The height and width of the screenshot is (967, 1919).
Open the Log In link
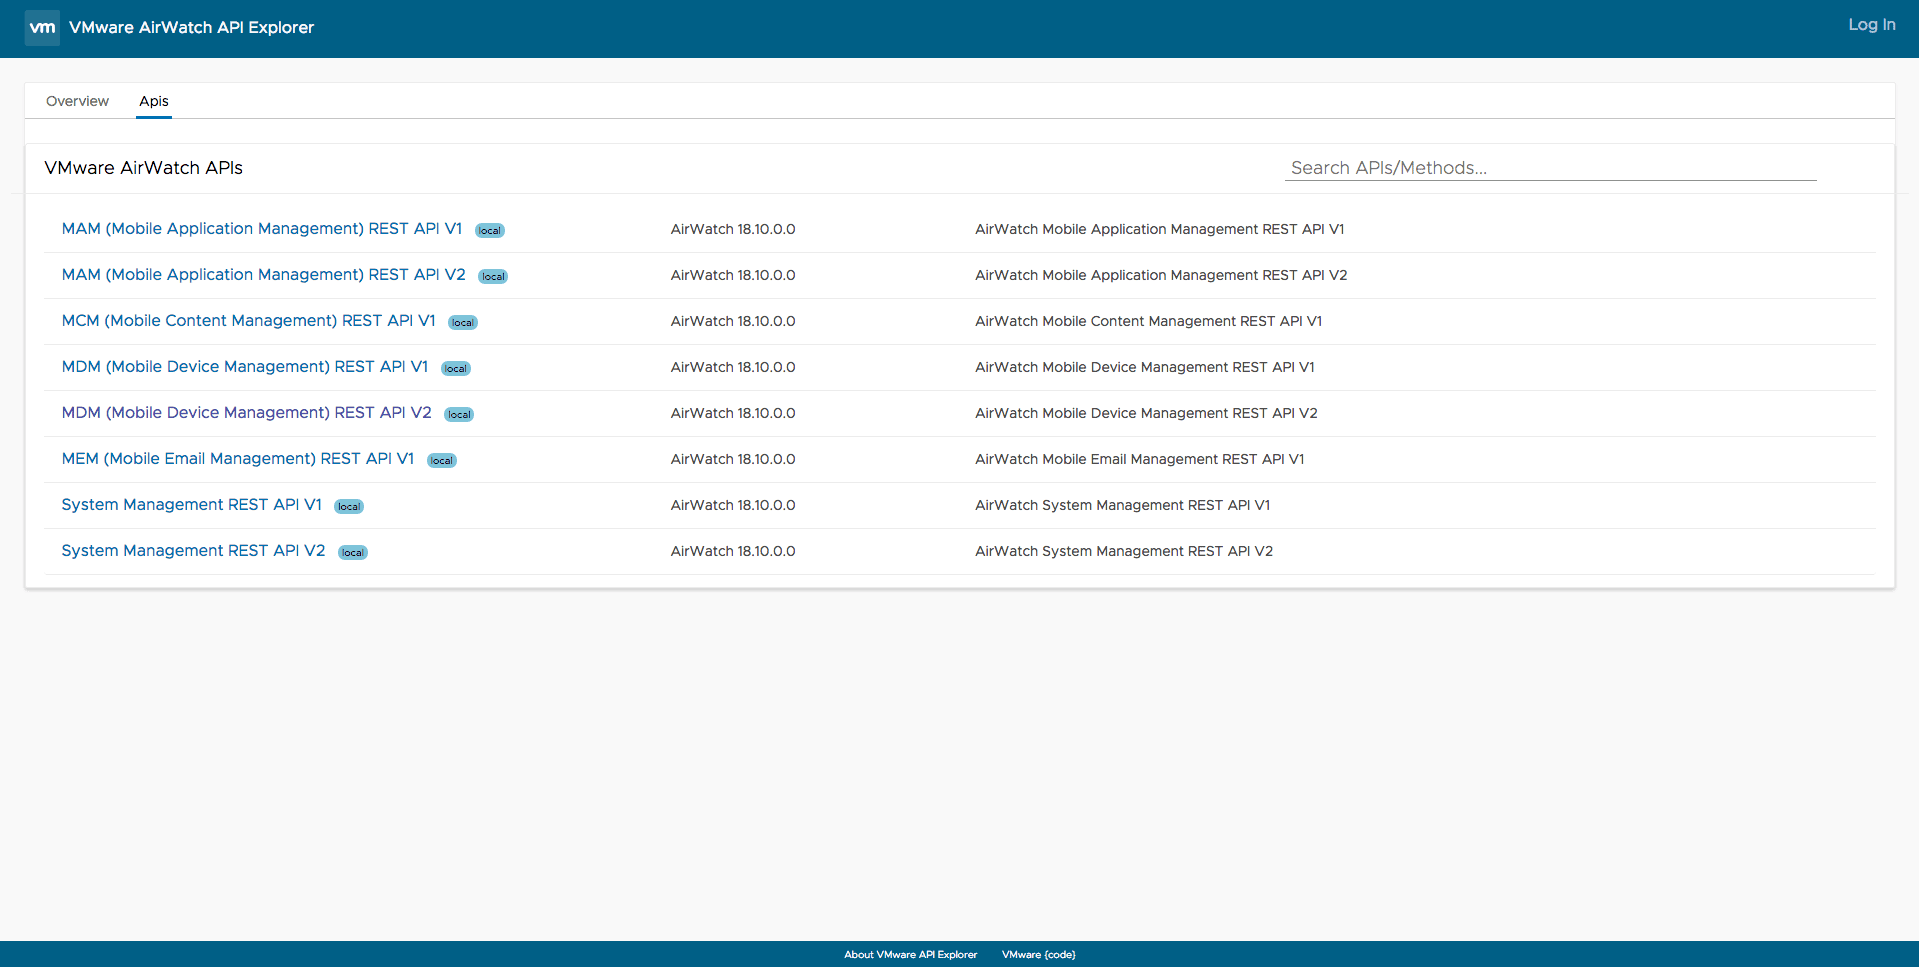point(1871,25)
